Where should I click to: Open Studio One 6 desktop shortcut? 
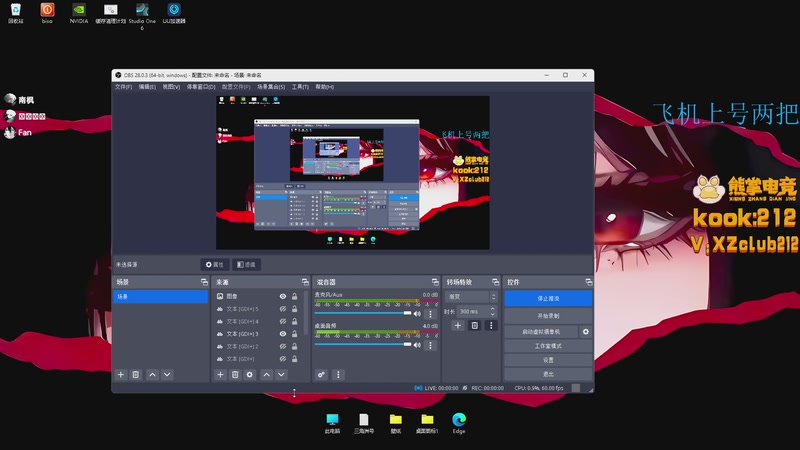tap(142, 16)
